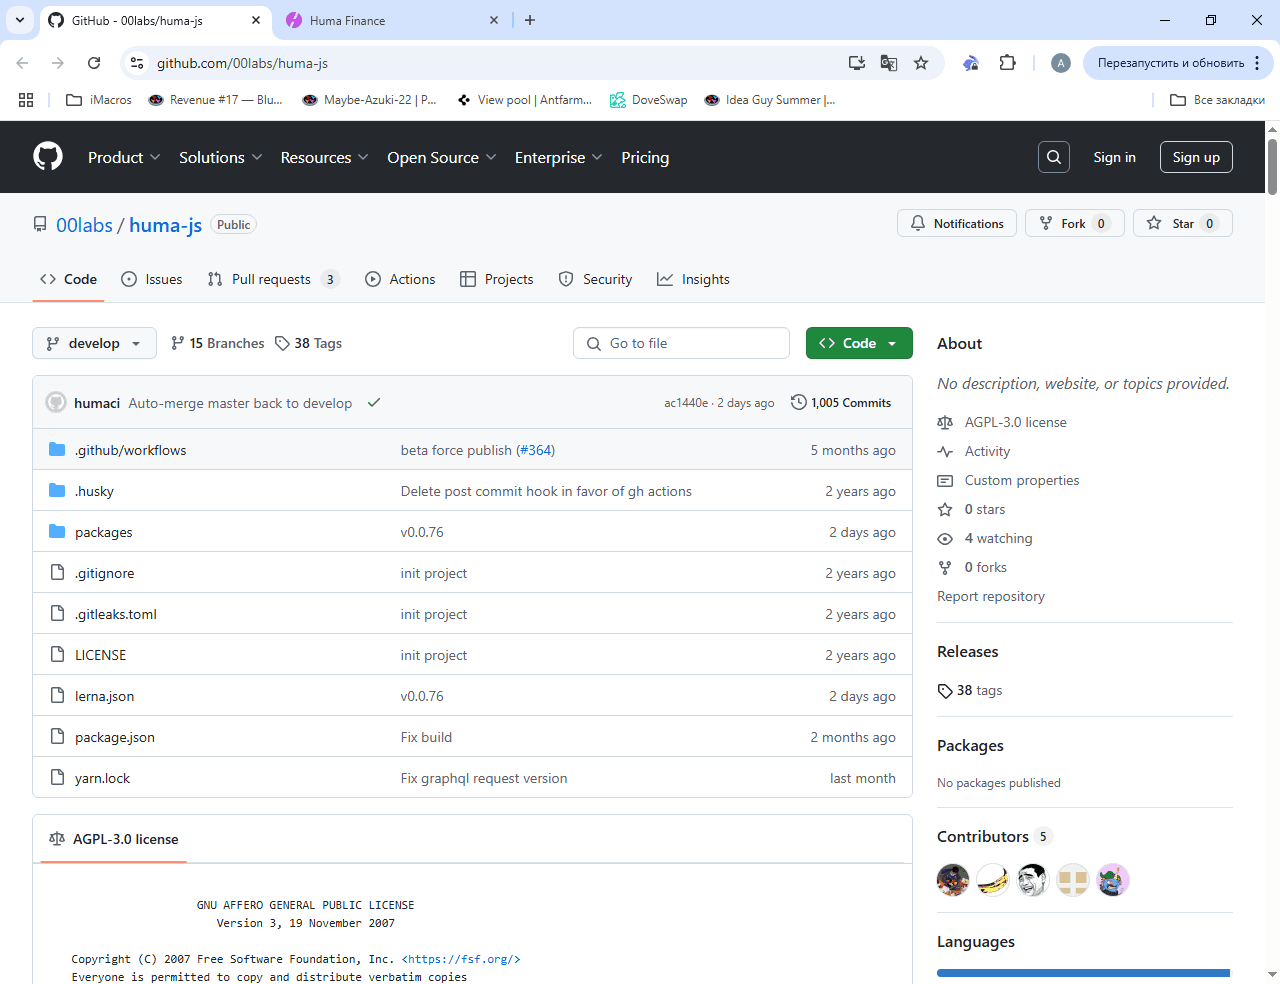Open AGPL-3.0 license in About

tap(1015, 422)
